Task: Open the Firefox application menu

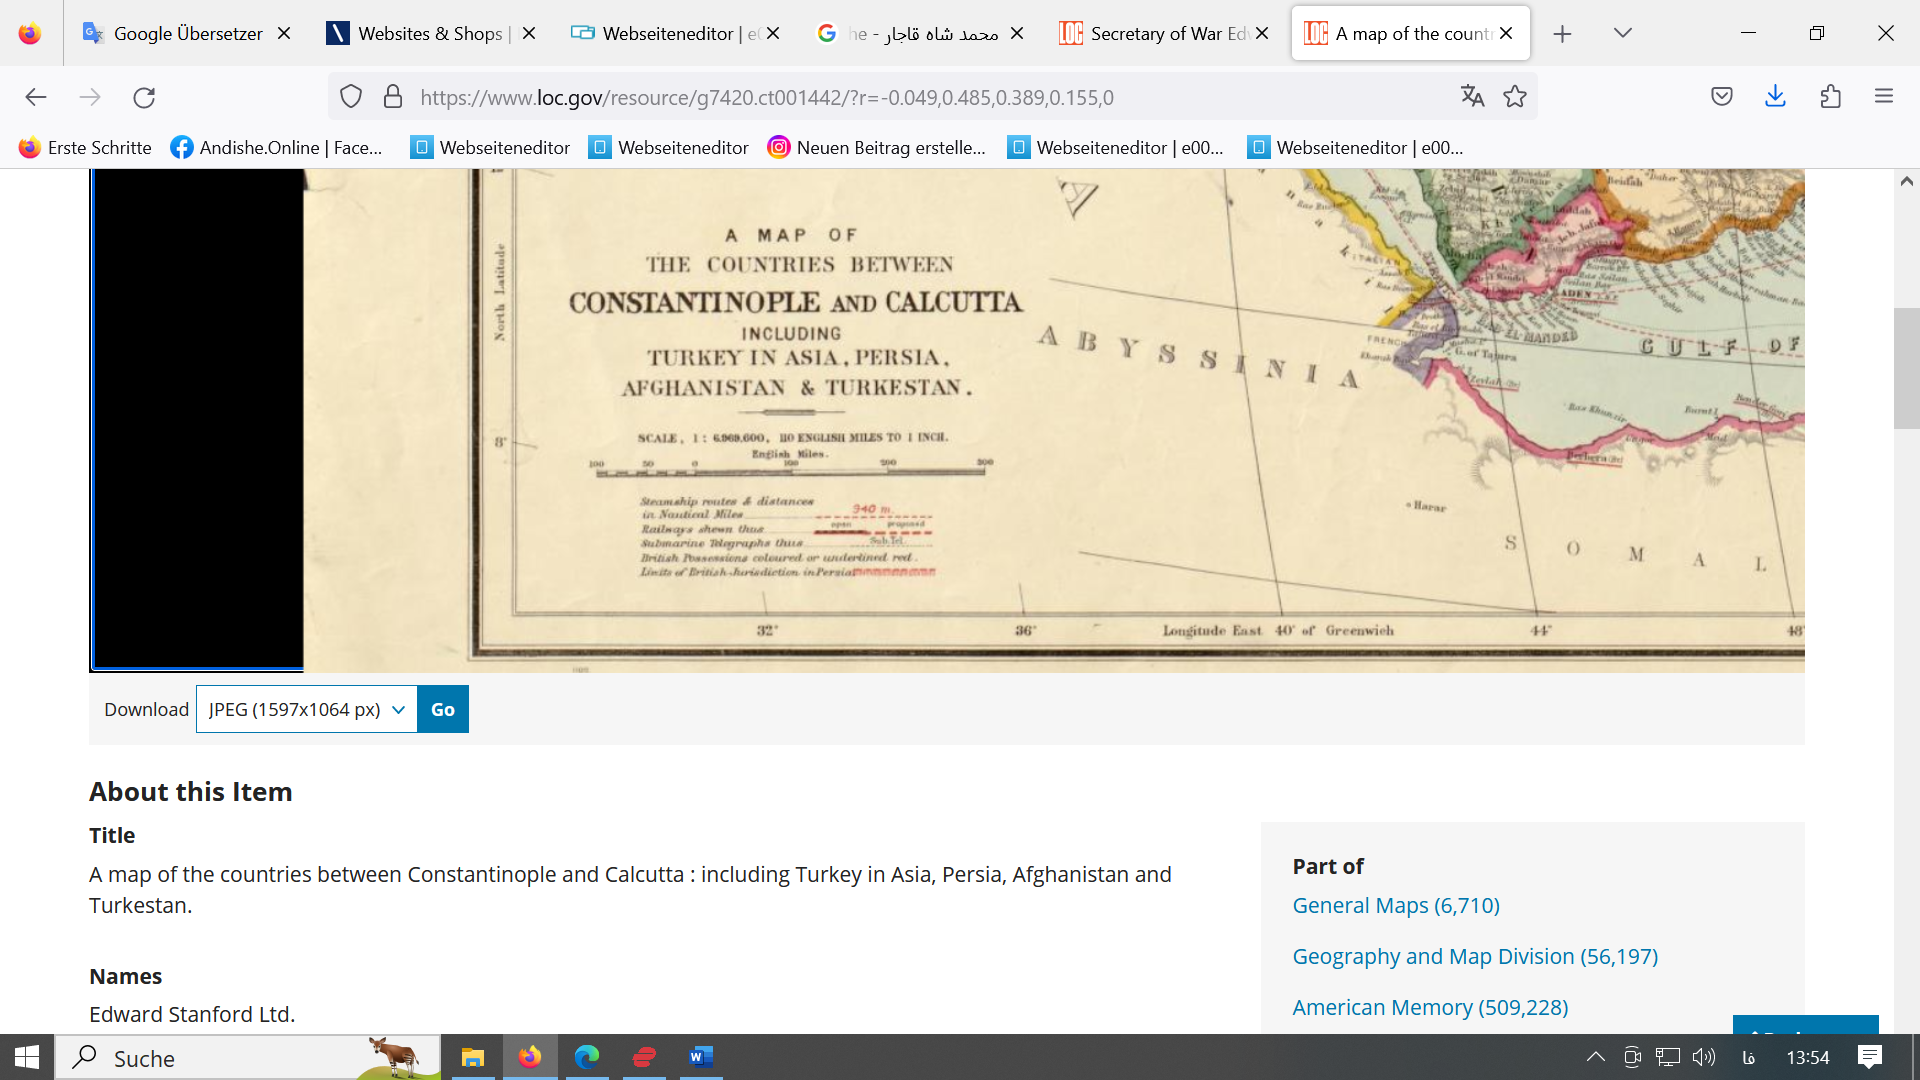Action: point(1884,96)
